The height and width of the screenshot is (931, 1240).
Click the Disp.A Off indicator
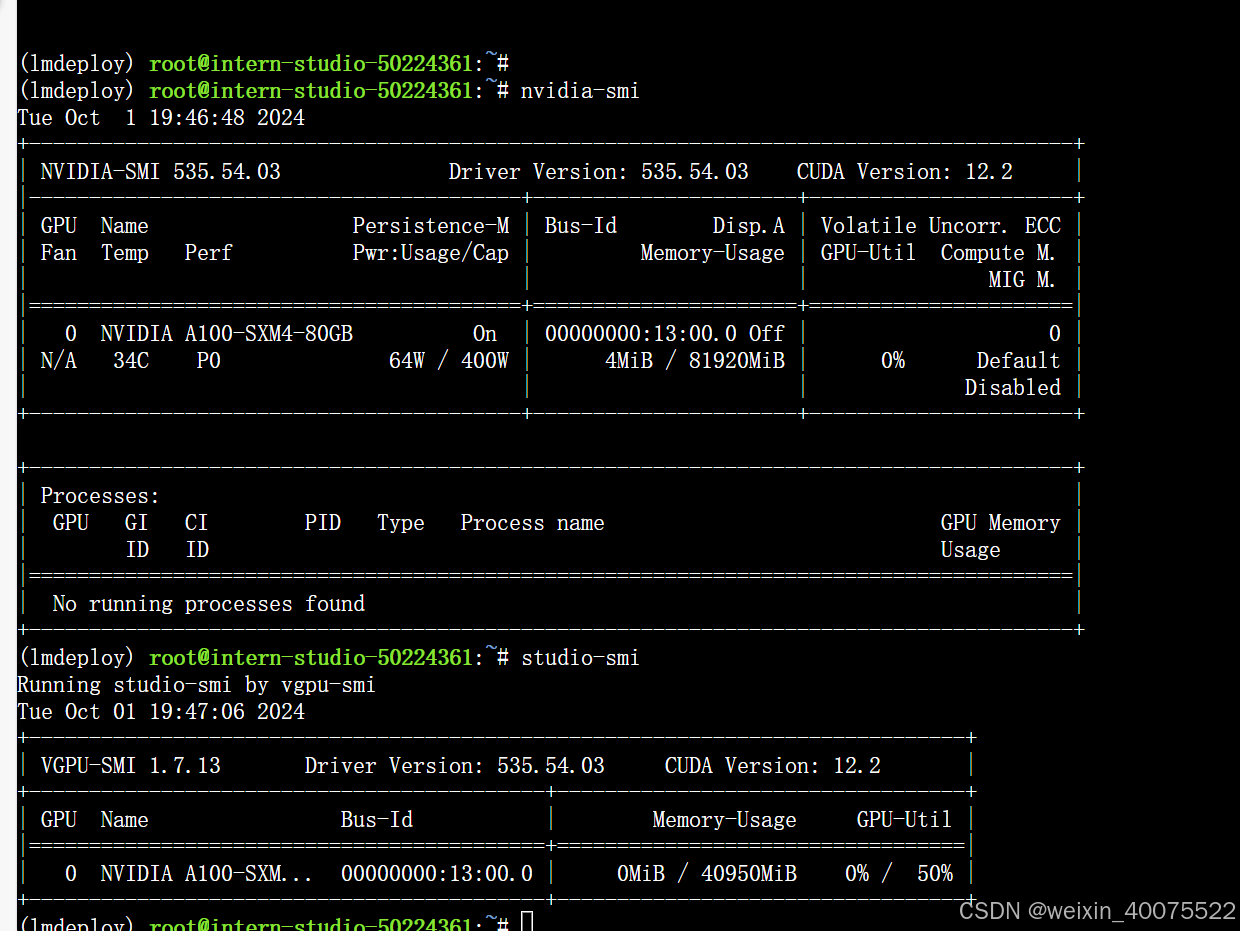766,333
